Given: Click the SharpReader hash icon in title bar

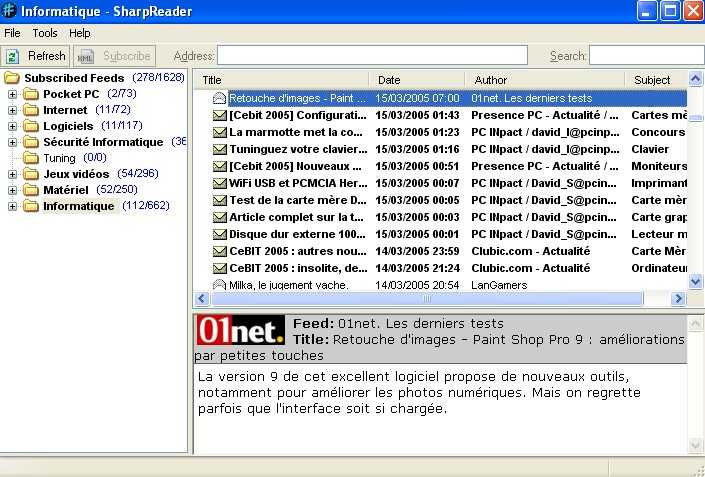Looking at the screenshot, I should tap(9, 10).
